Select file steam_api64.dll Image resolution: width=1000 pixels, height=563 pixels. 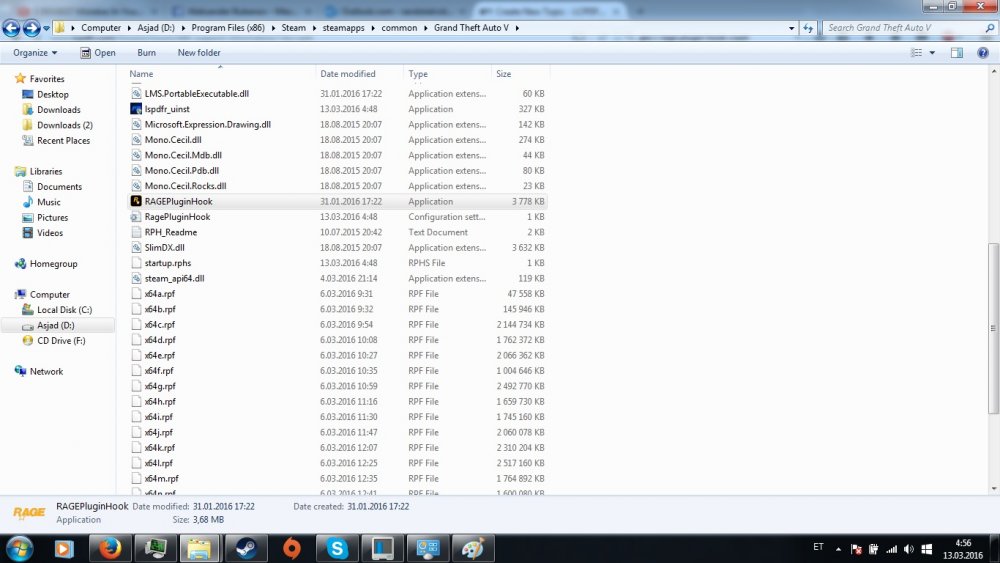[x=174, y=279]
